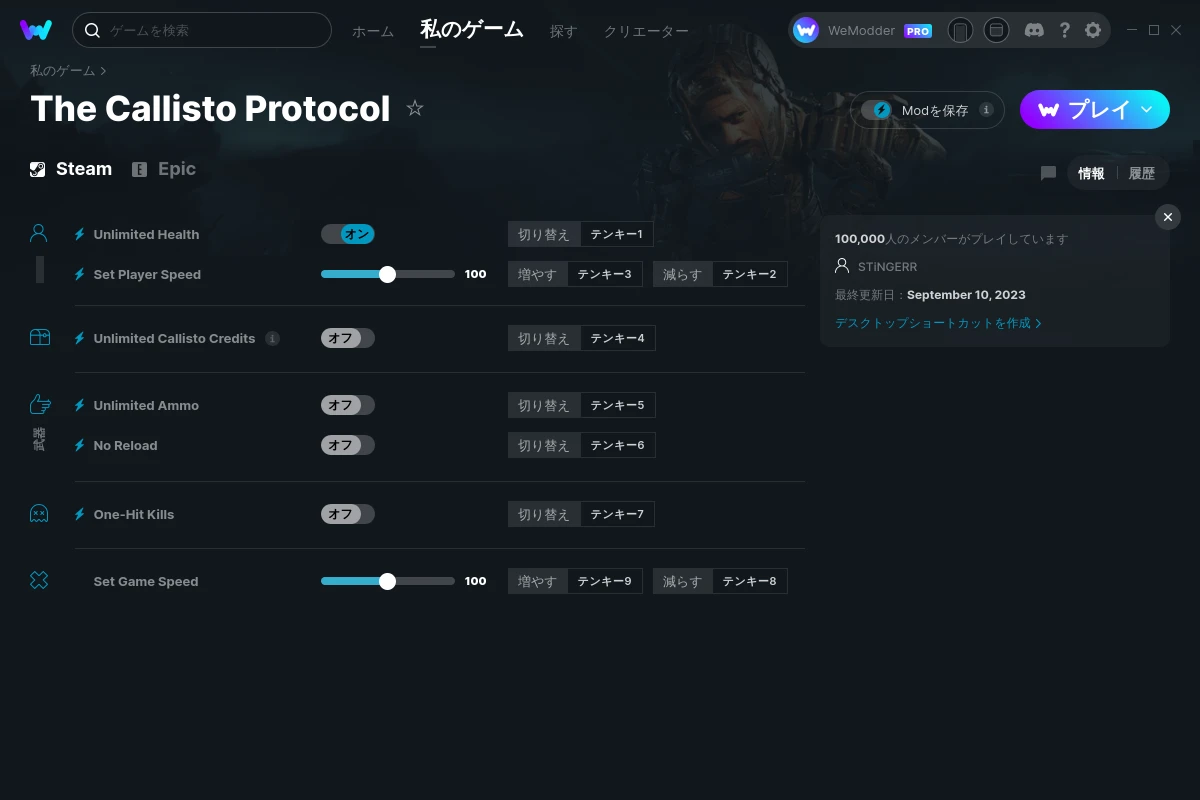Enable One-Hit Kills toggle
Screen dimensions: 1200x800
pyautogui.click(x=348, y=514)
